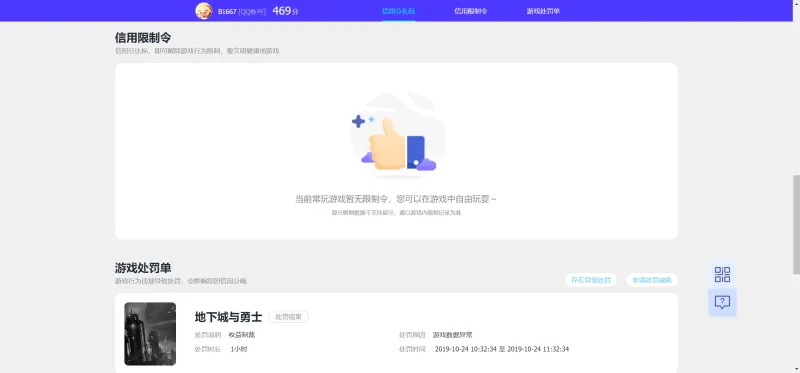Switch to the 游戏处罚单 tab

point(543,11)
